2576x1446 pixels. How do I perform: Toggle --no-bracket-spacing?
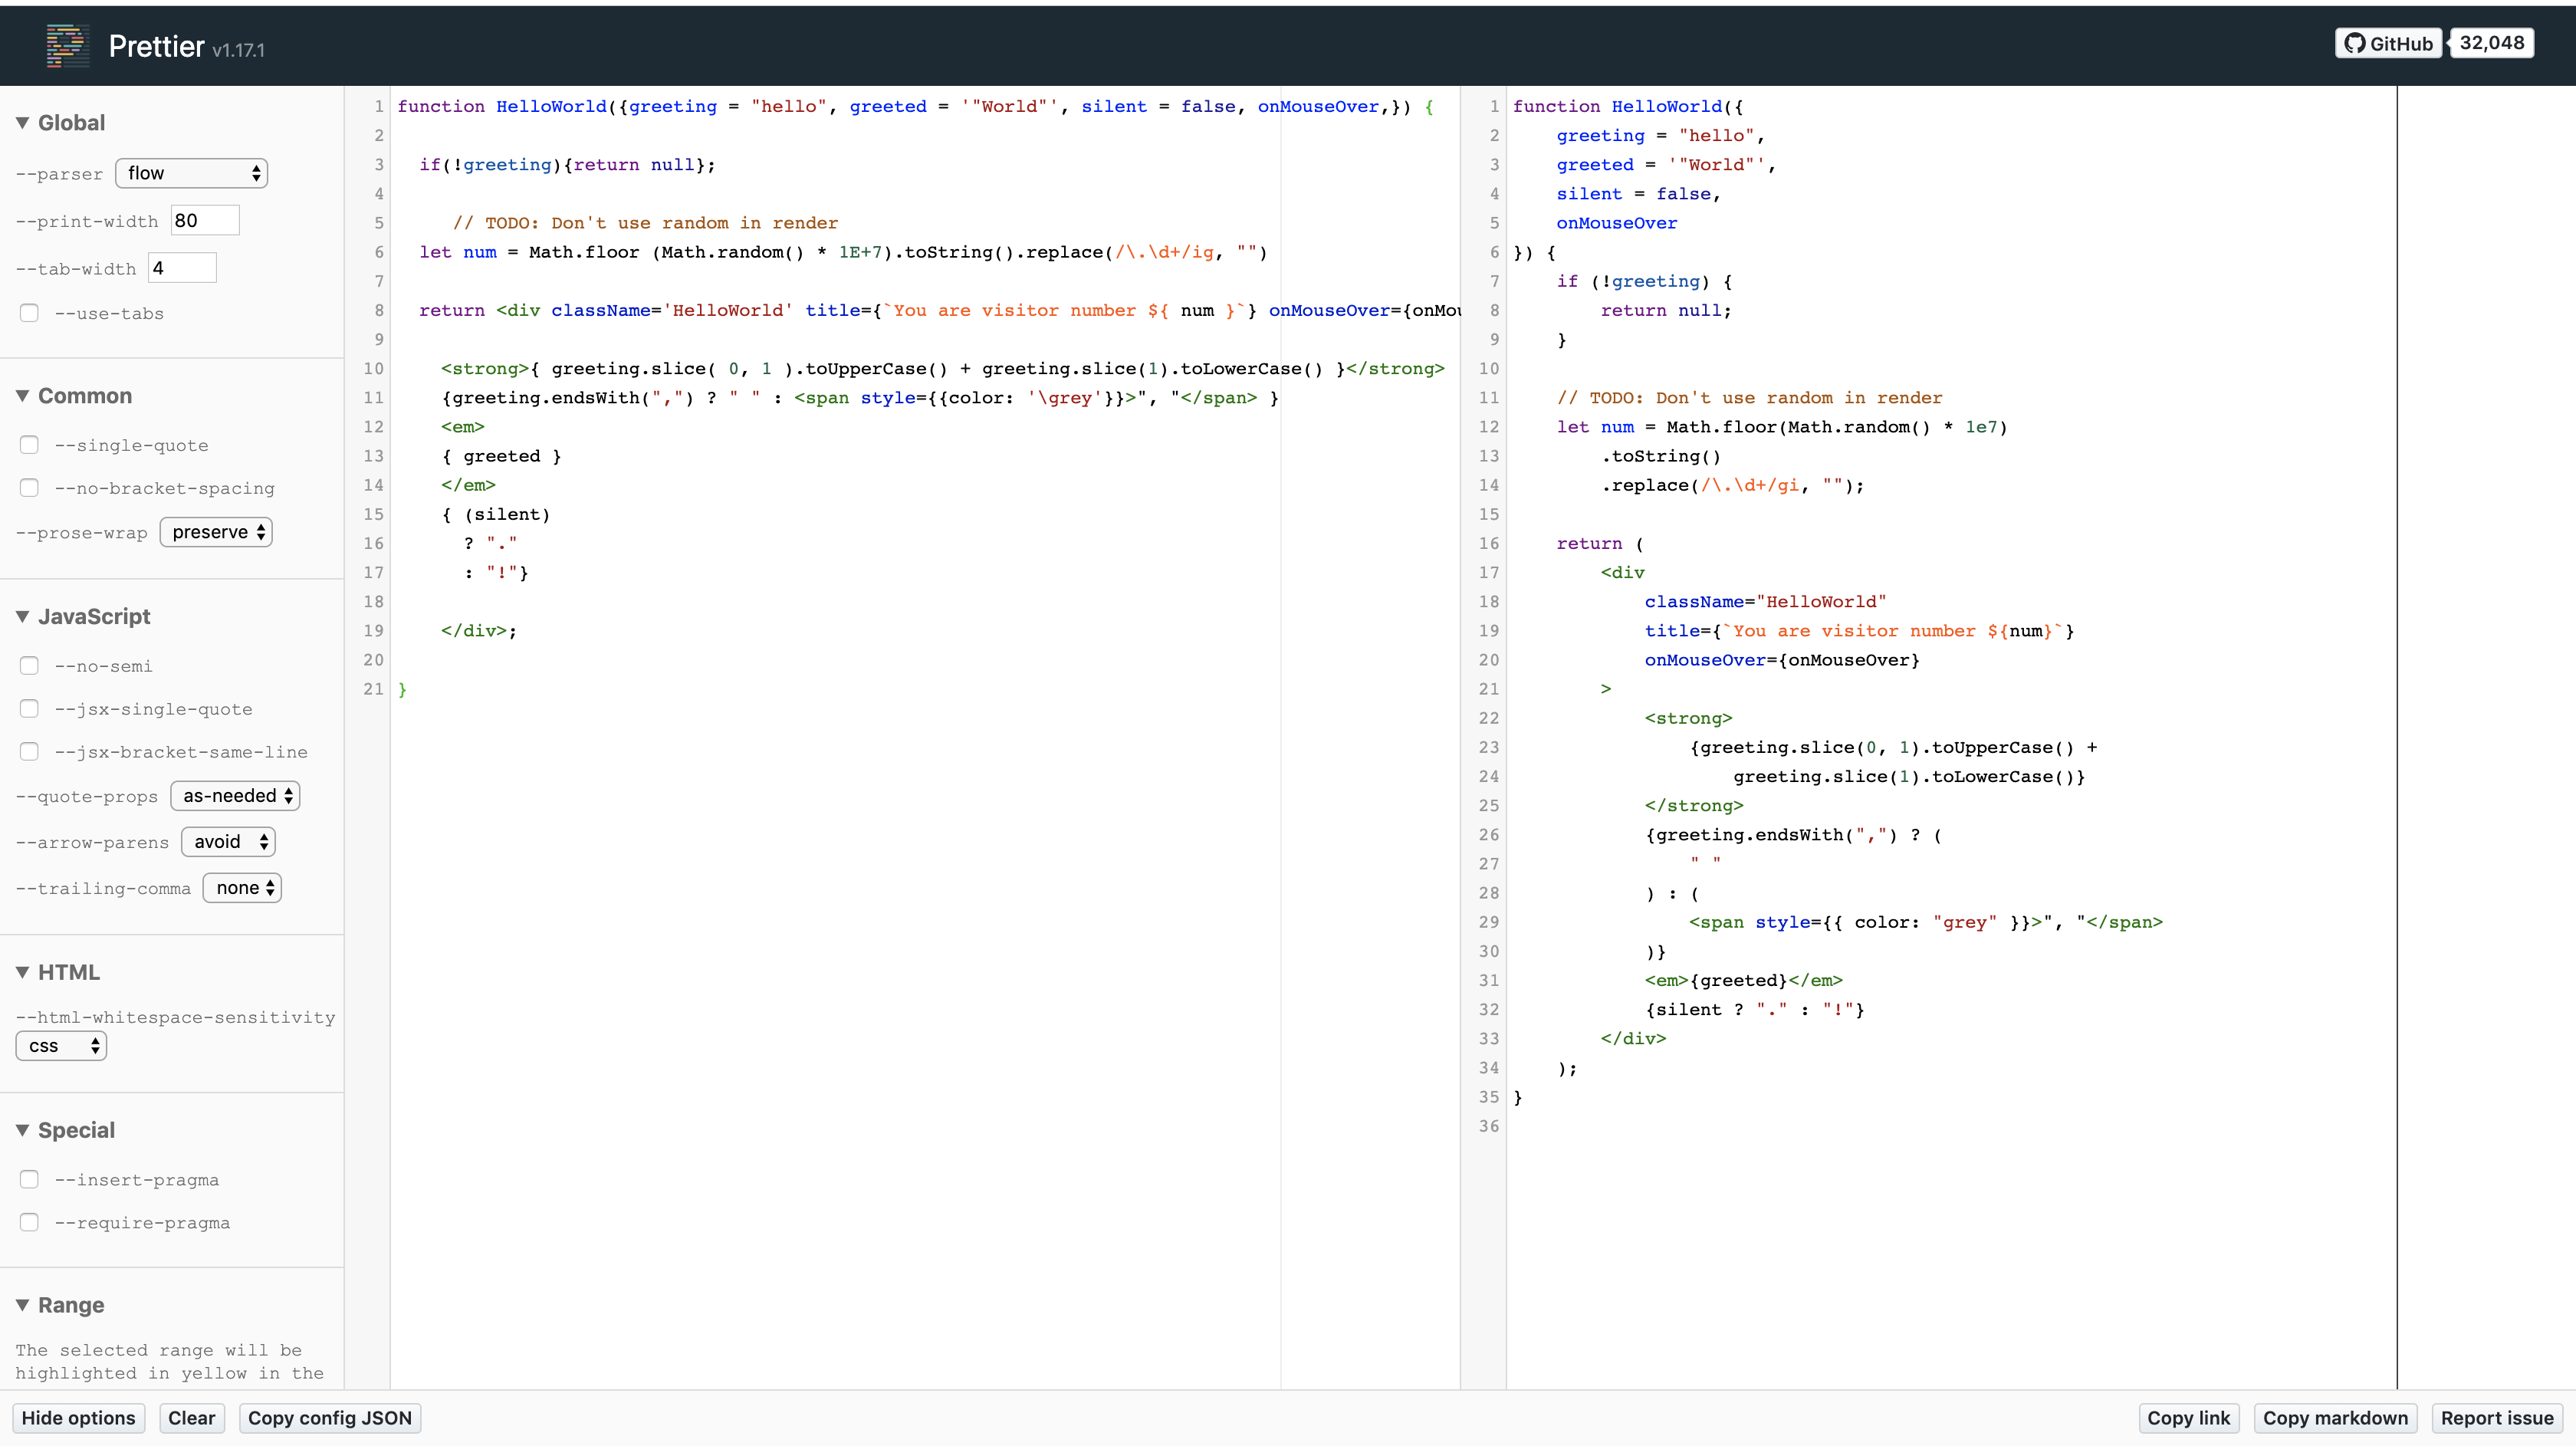point(29,487)
